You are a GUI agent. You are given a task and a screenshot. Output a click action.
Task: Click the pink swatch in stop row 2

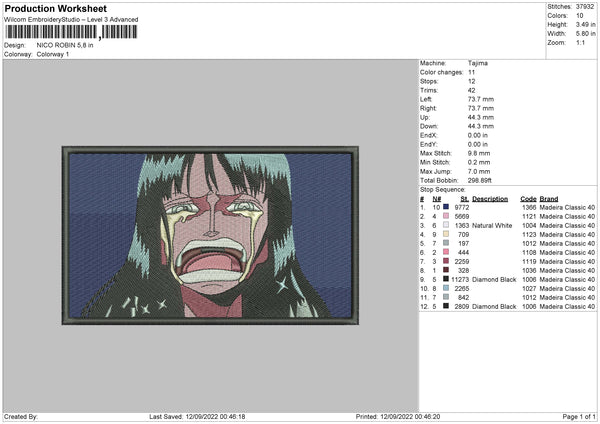pos(446,216)
